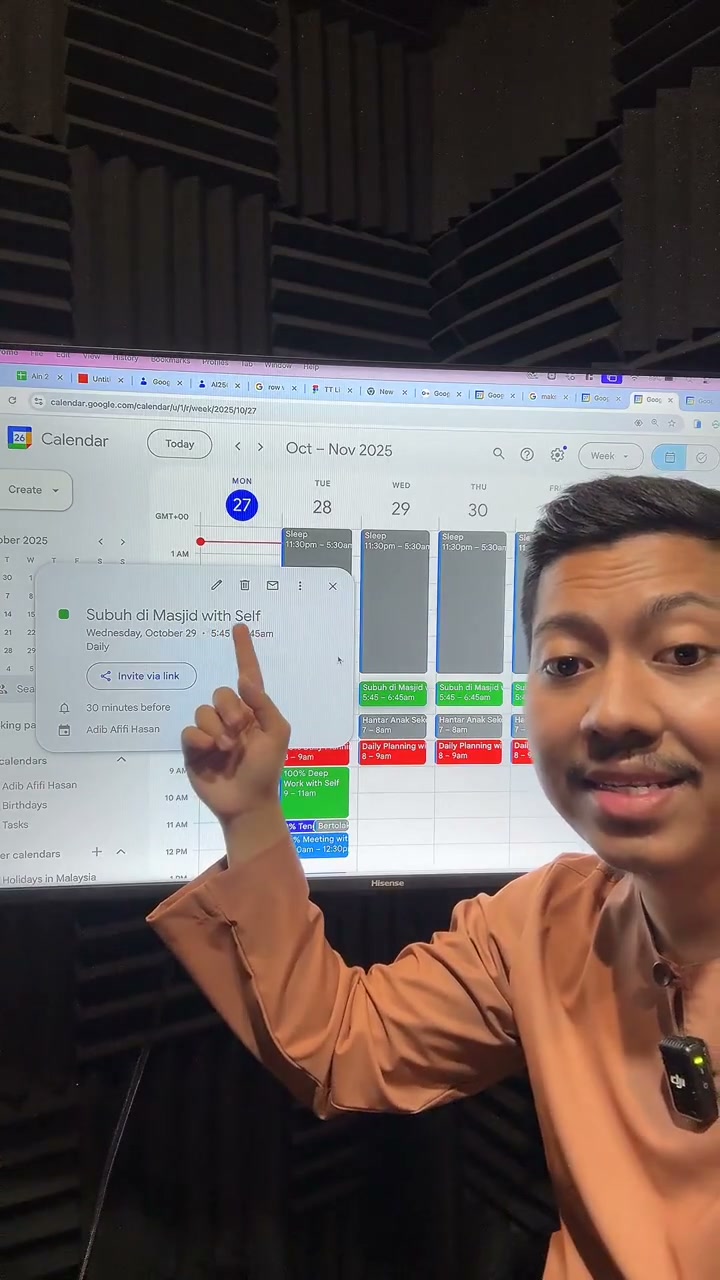Open the Meeting event ending 12:30pm
720x1280 pixels.
tap(318, 845)
